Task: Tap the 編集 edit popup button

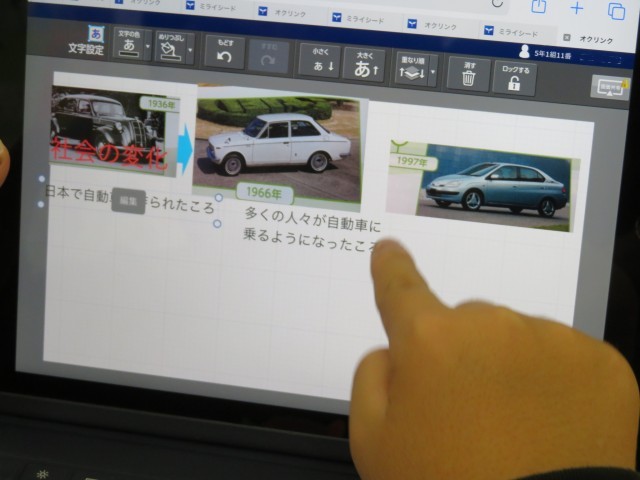Action: pos(128,201)
